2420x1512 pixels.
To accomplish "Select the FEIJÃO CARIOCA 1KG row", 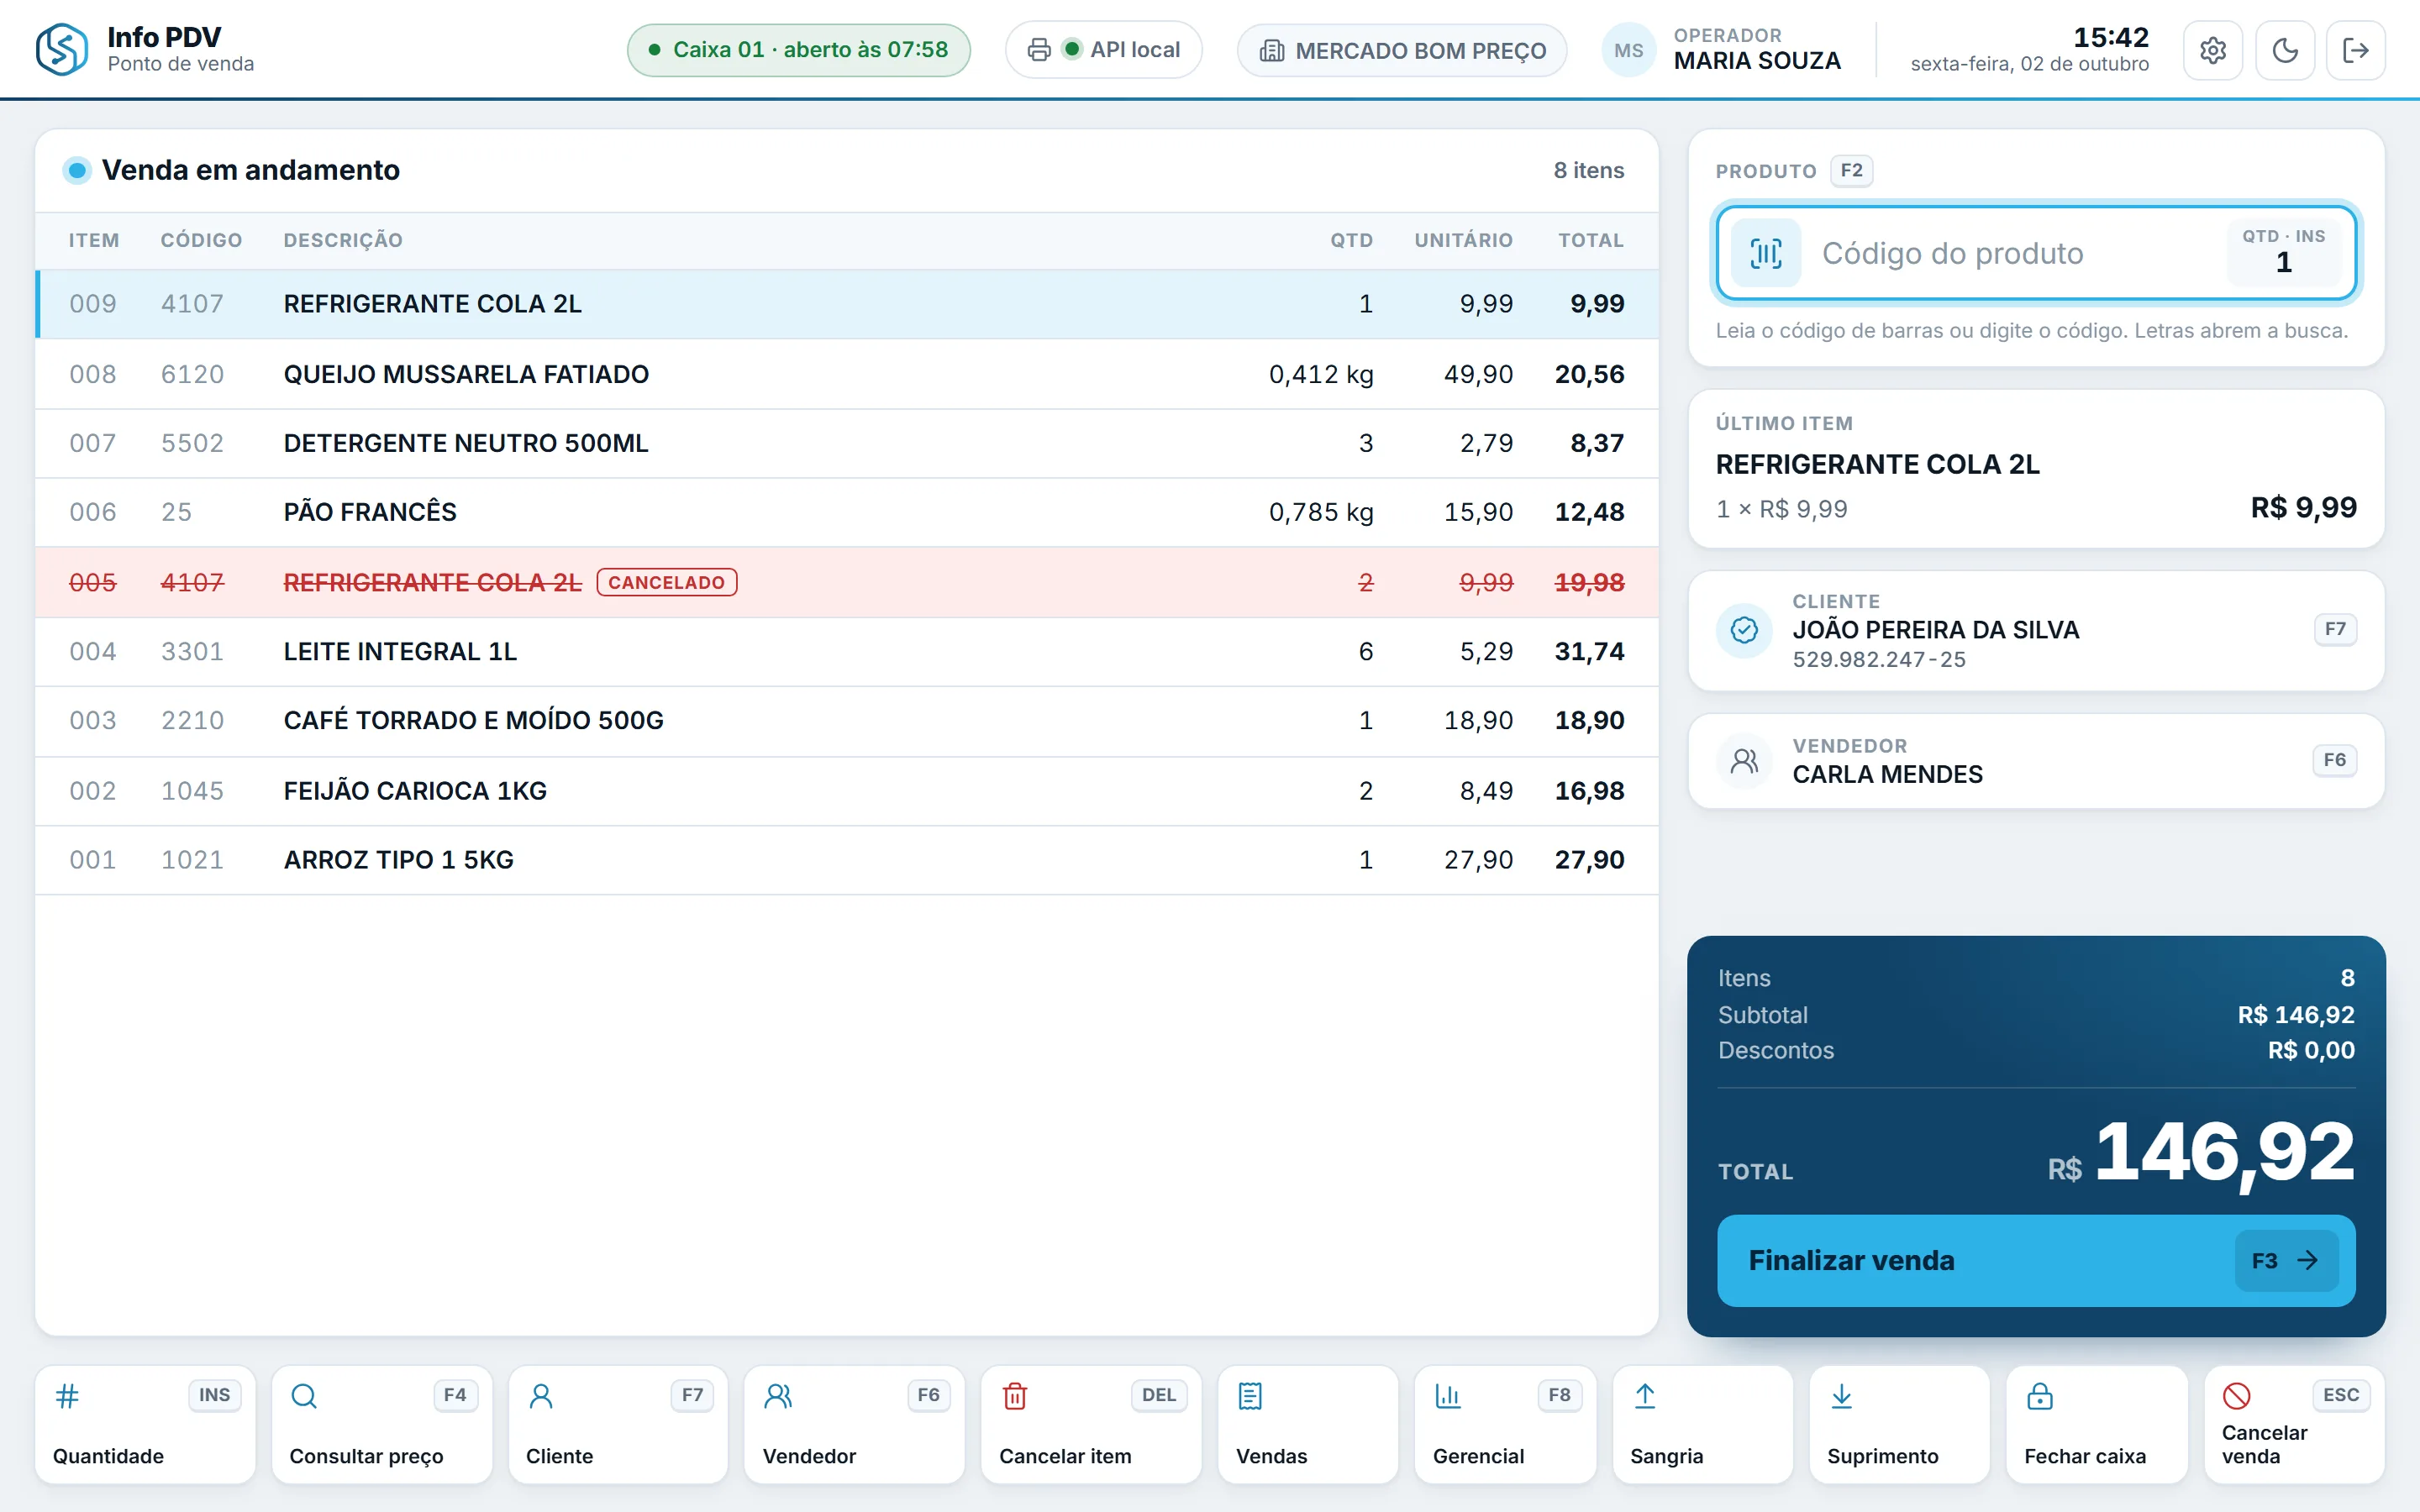I will [x=846, y=791].
